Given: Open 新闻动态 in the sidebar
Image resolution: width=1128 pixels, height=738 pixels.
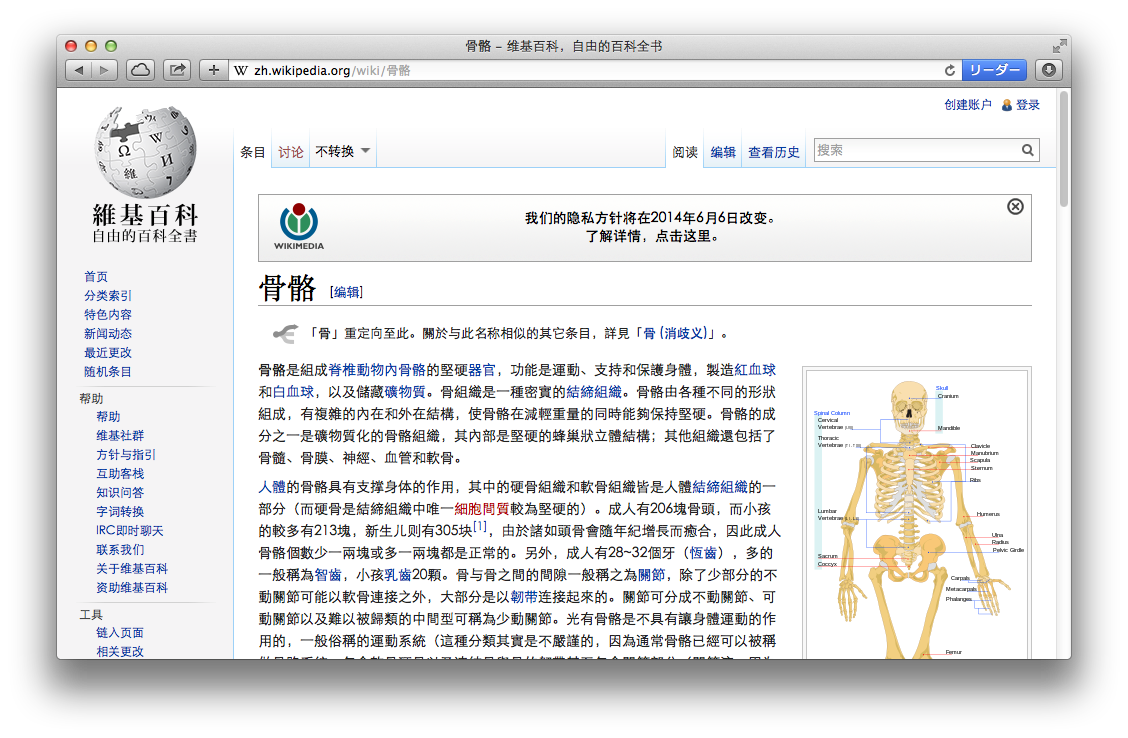Looking at the screenshot, I should point(108,334).
